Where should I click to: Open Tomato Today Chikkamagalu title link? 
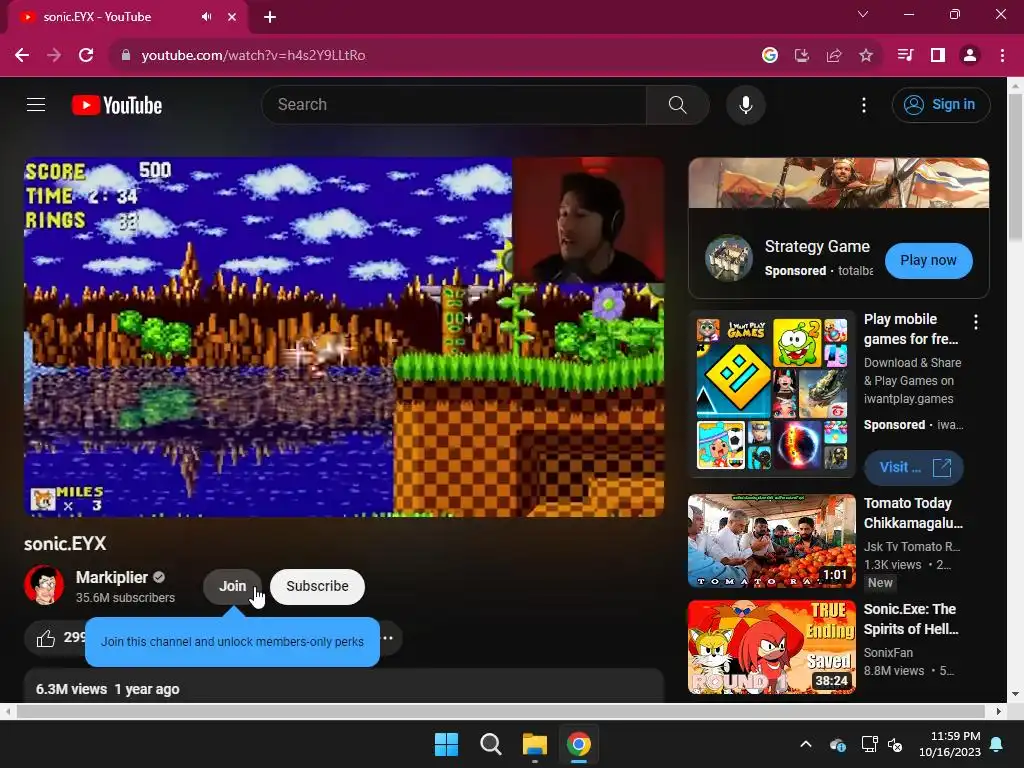913,513
